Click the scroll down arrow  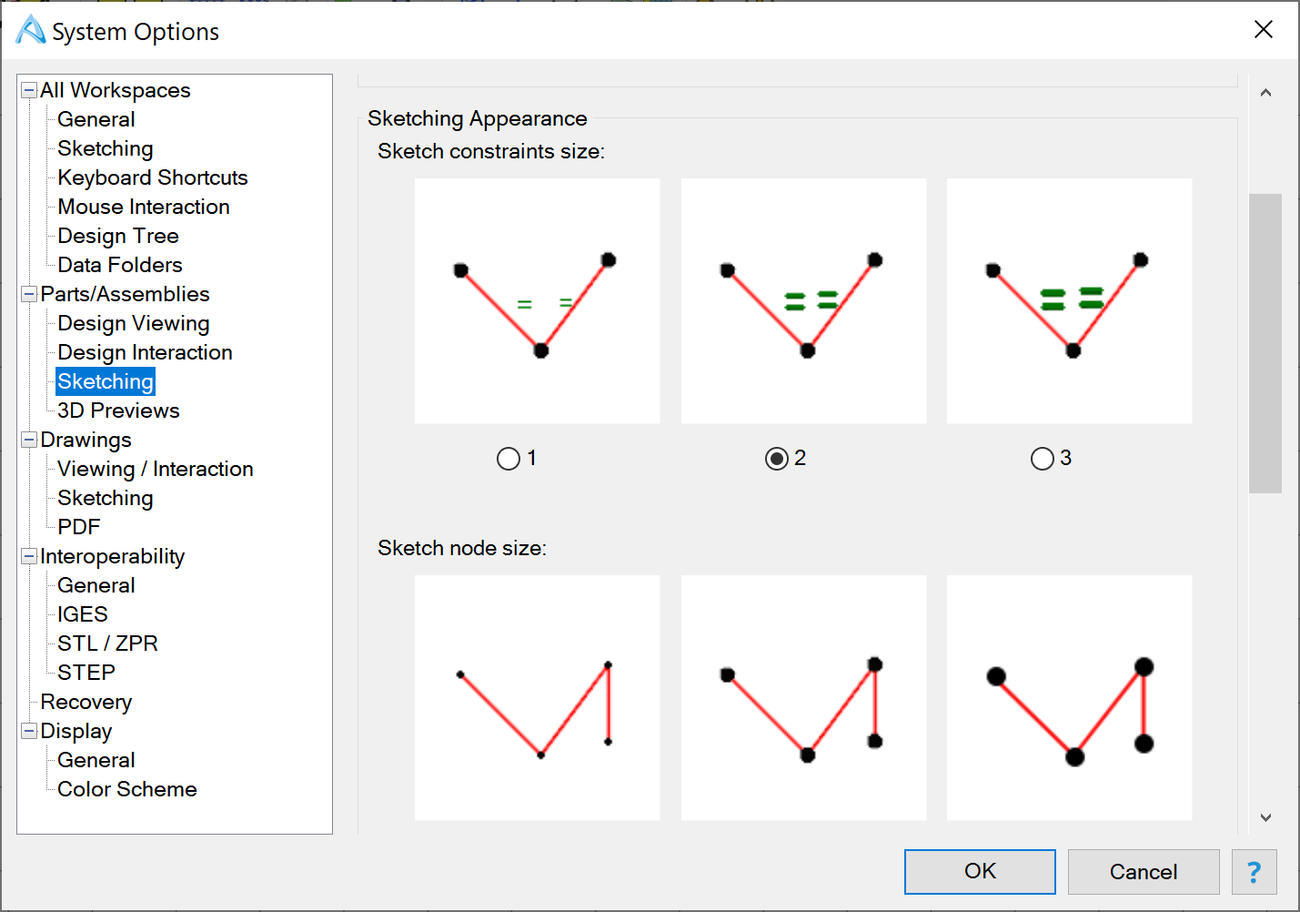pos(1265,817)
